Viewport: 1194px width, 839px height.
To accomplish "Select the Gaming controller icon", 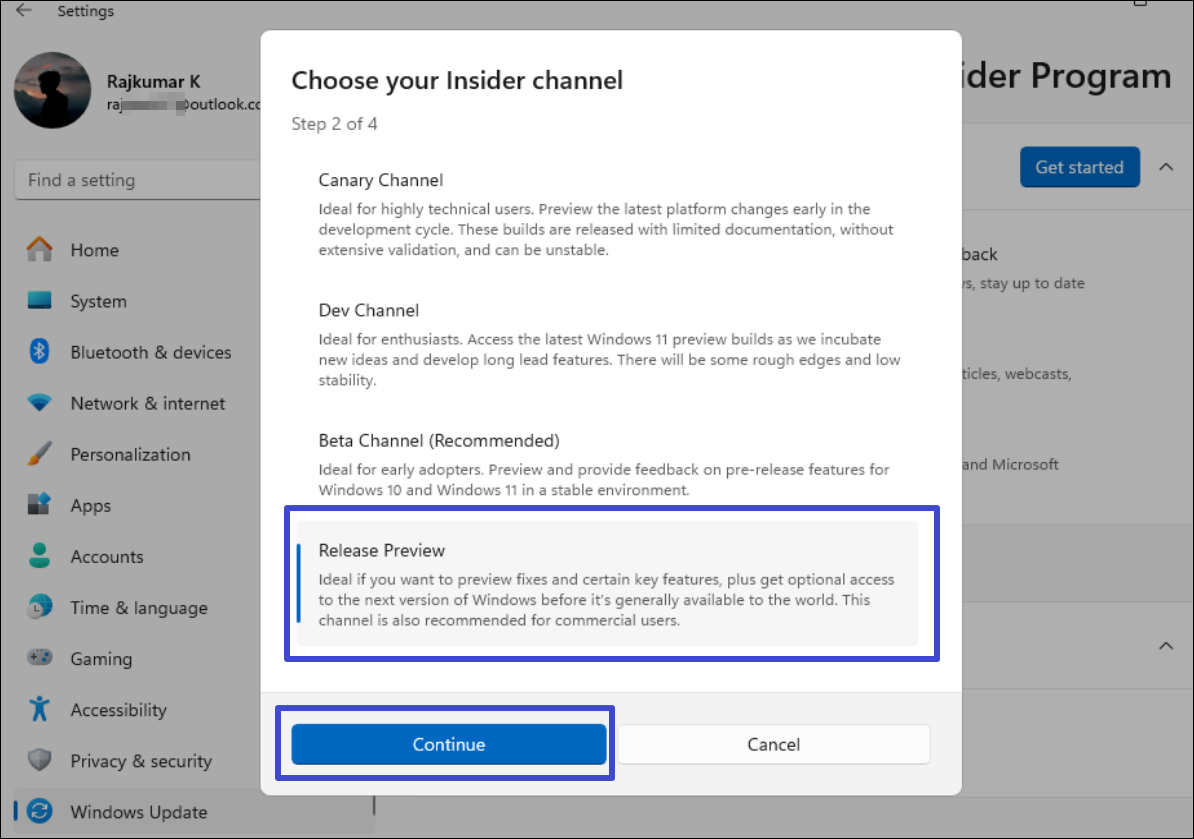I will coord(40,658).
